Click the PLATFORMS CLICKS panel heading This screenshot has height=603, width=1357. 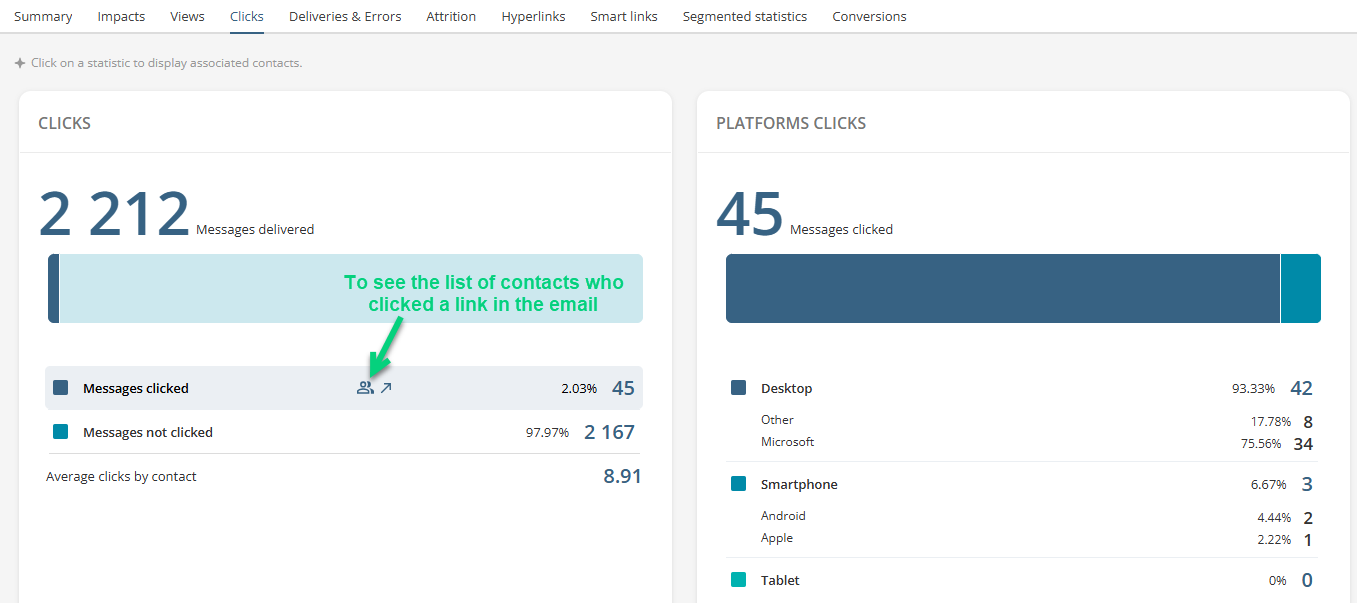(791, 123)
